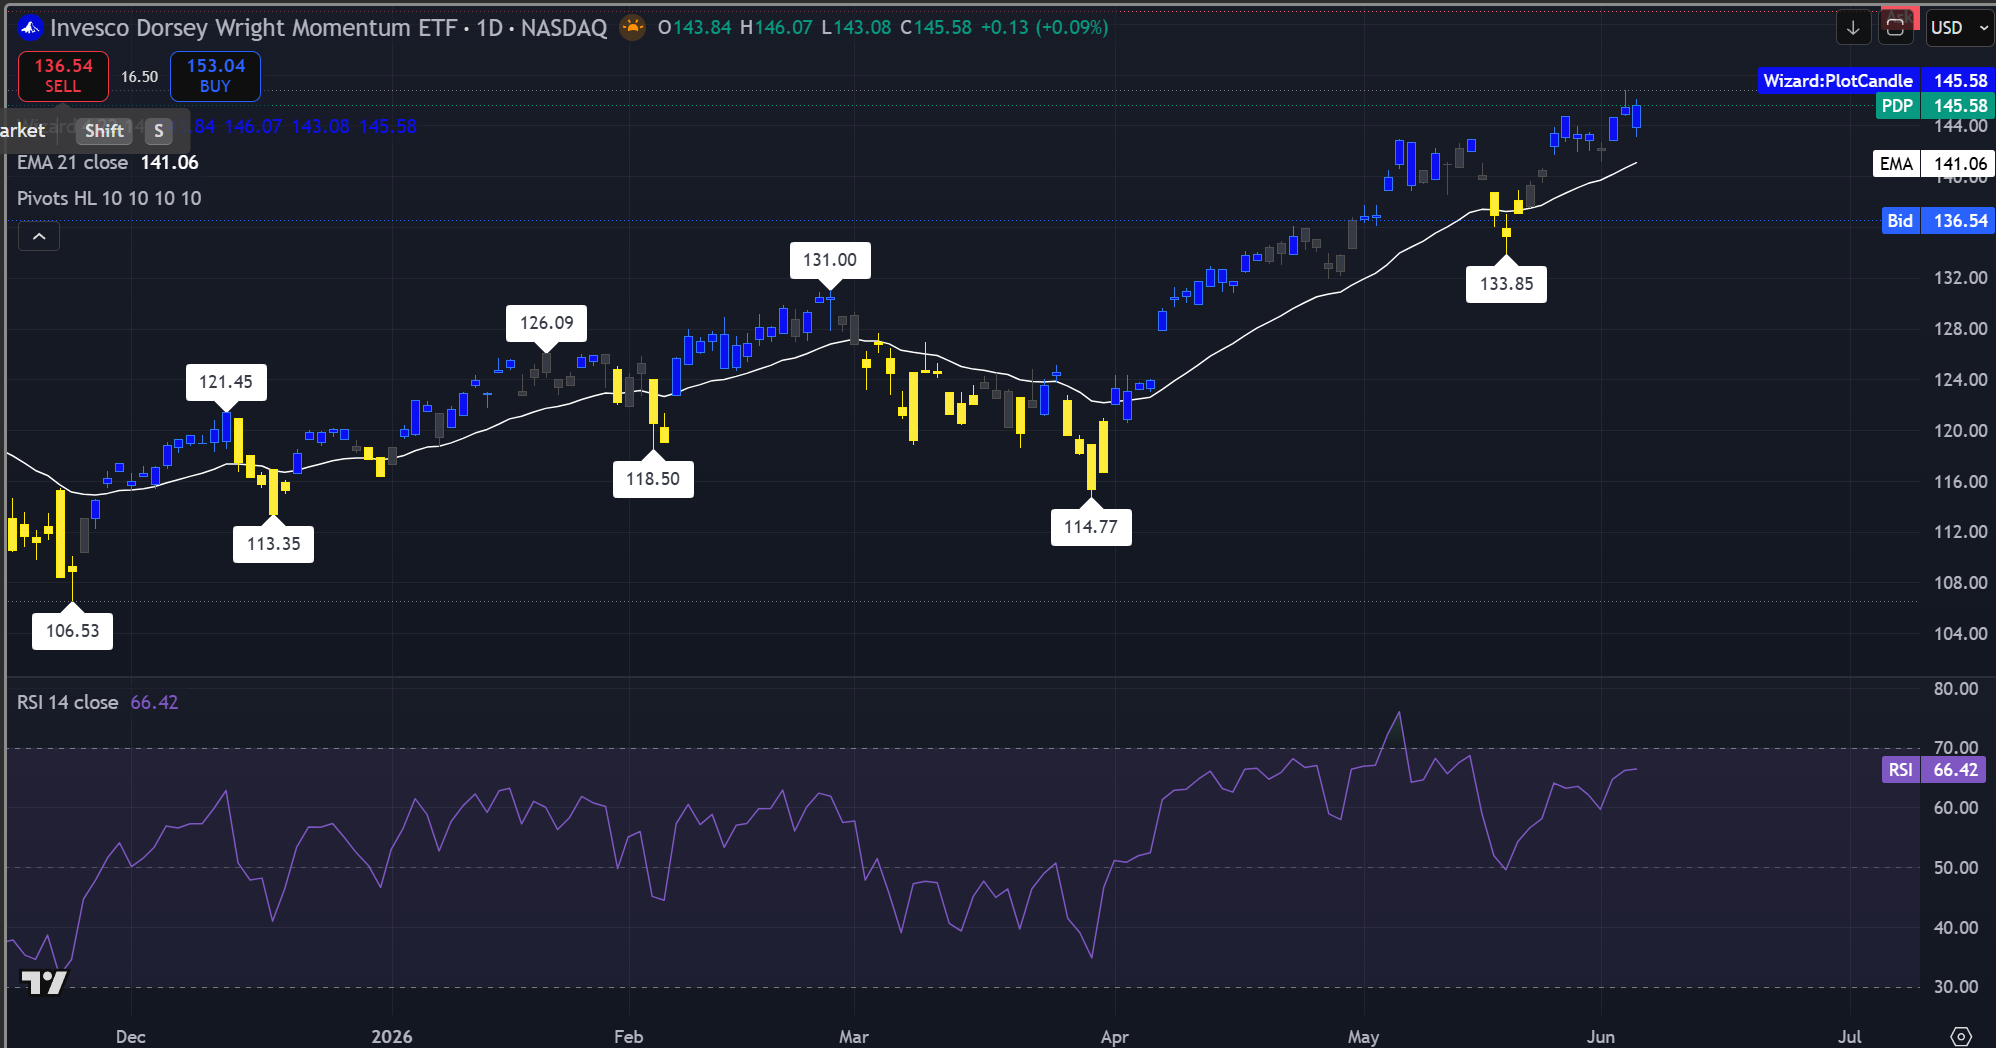Click the 133.85 pivot low label
This screenshot has width=1996, height=1048.
(1506, 284)
